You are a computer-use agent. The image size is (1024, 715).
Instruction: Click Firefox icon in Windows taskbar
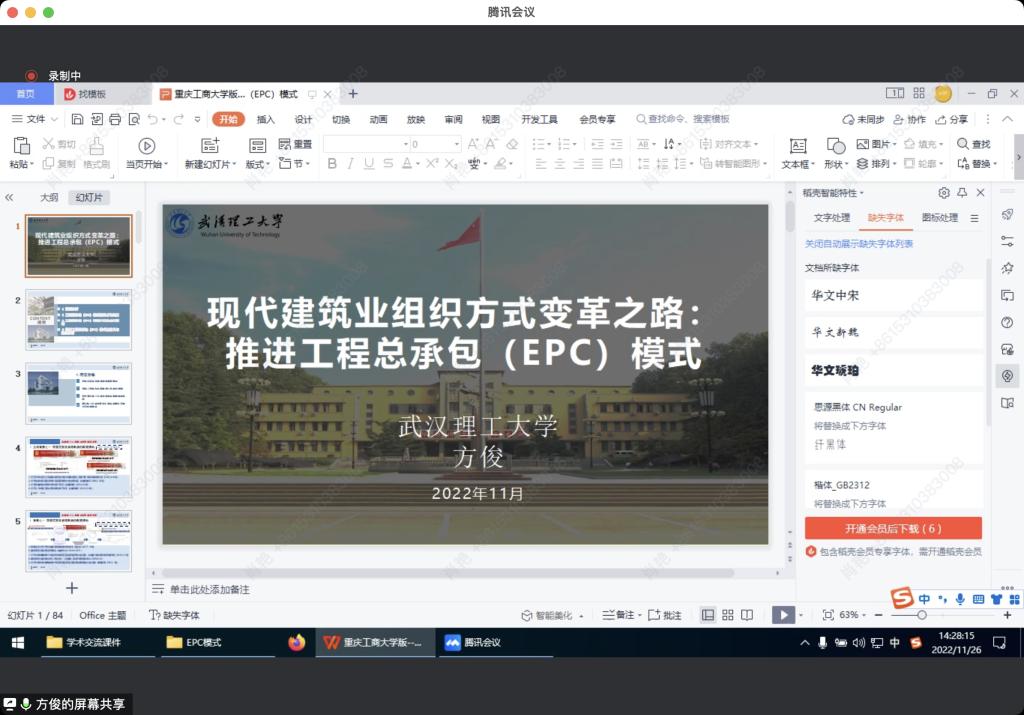[296, 643]
